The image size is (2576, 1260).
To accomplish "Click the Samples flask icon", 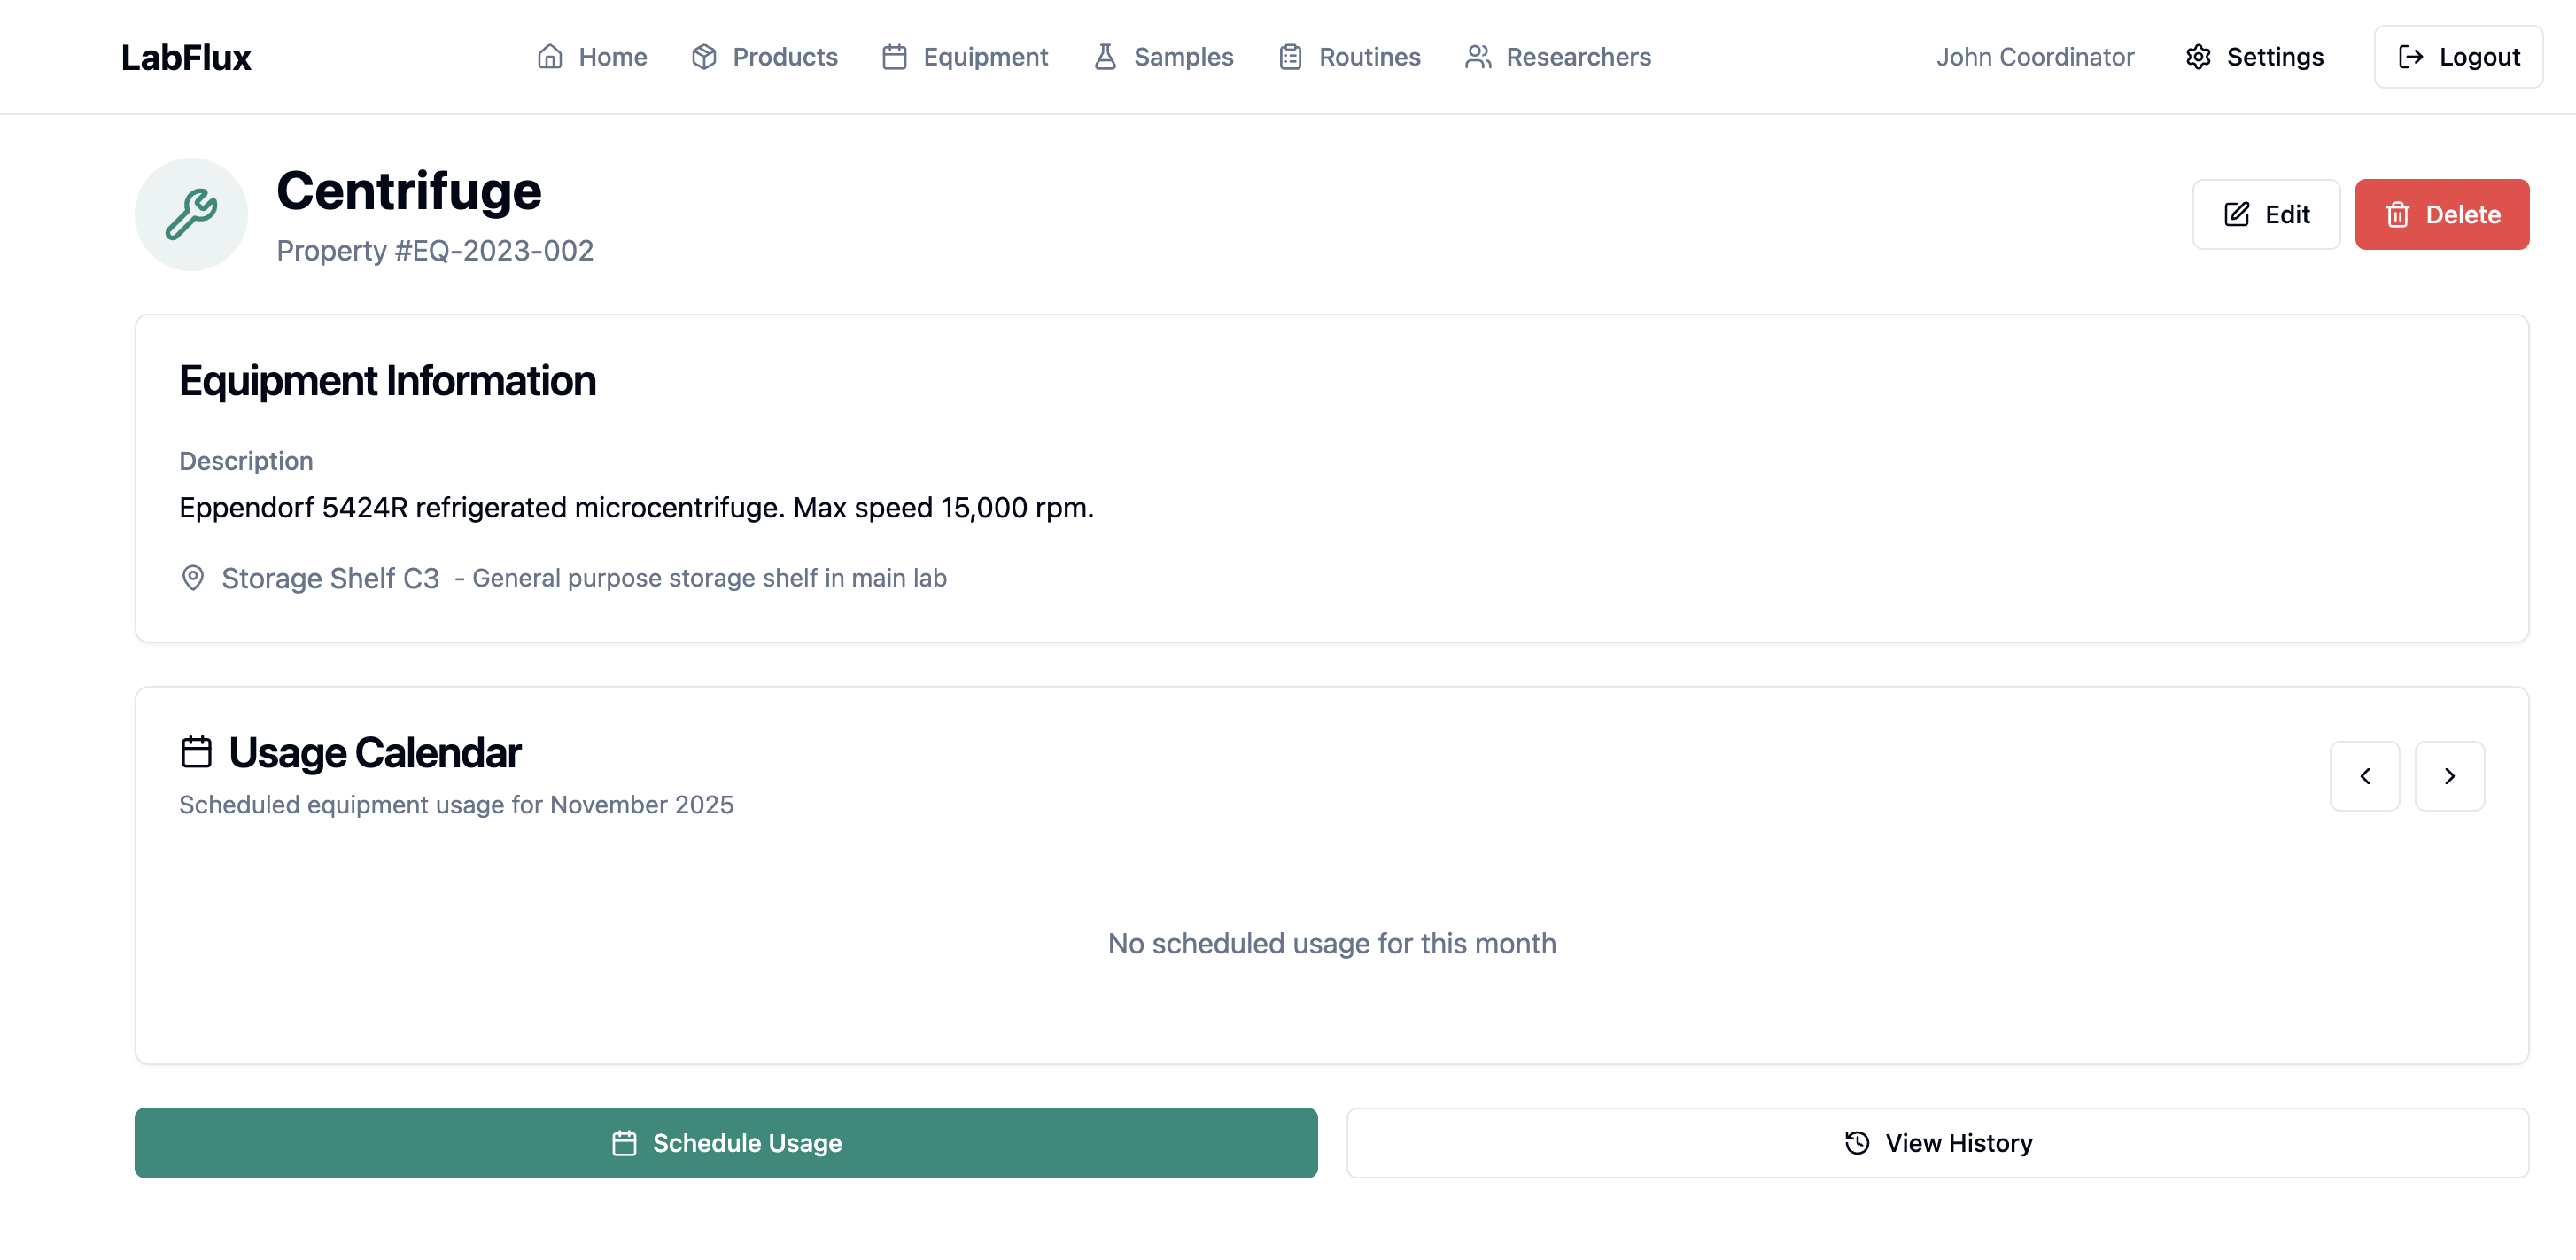I will tap(1104, 57).
